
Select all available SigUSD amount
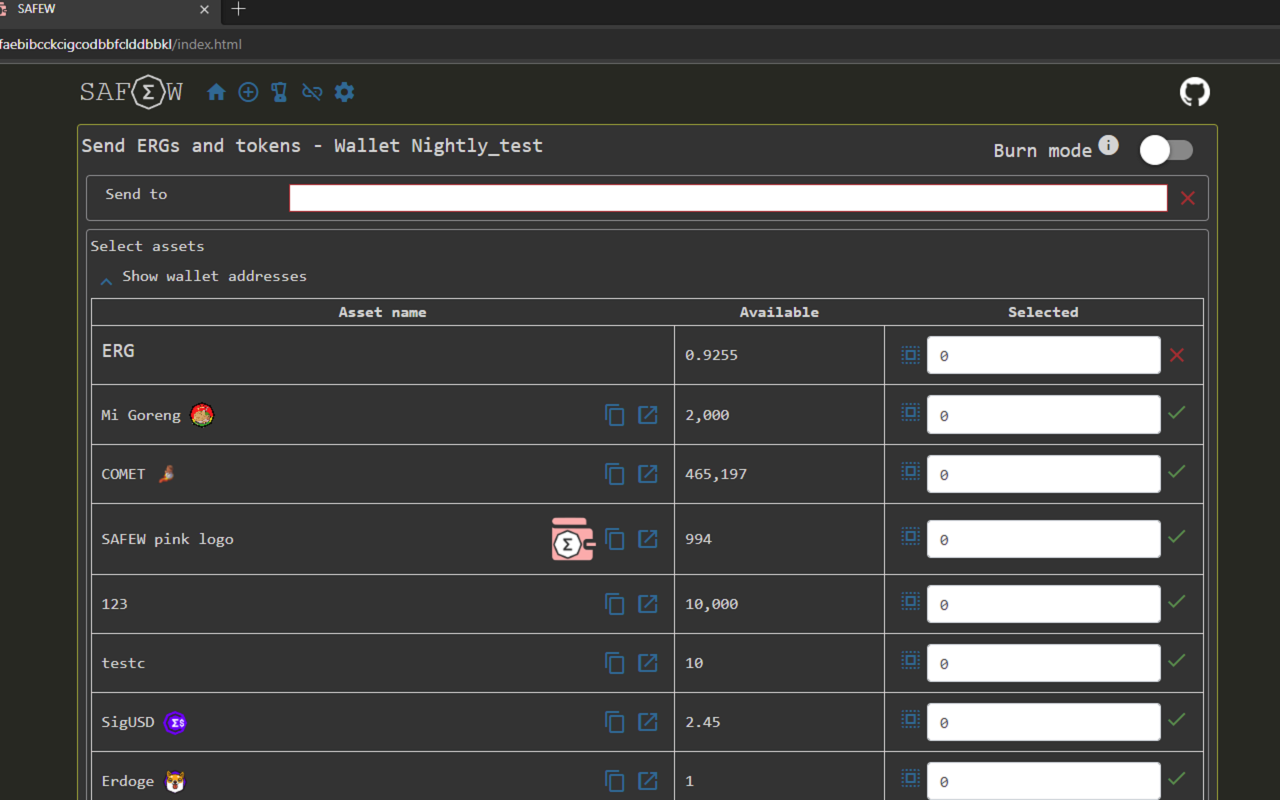tap(910, 719)
